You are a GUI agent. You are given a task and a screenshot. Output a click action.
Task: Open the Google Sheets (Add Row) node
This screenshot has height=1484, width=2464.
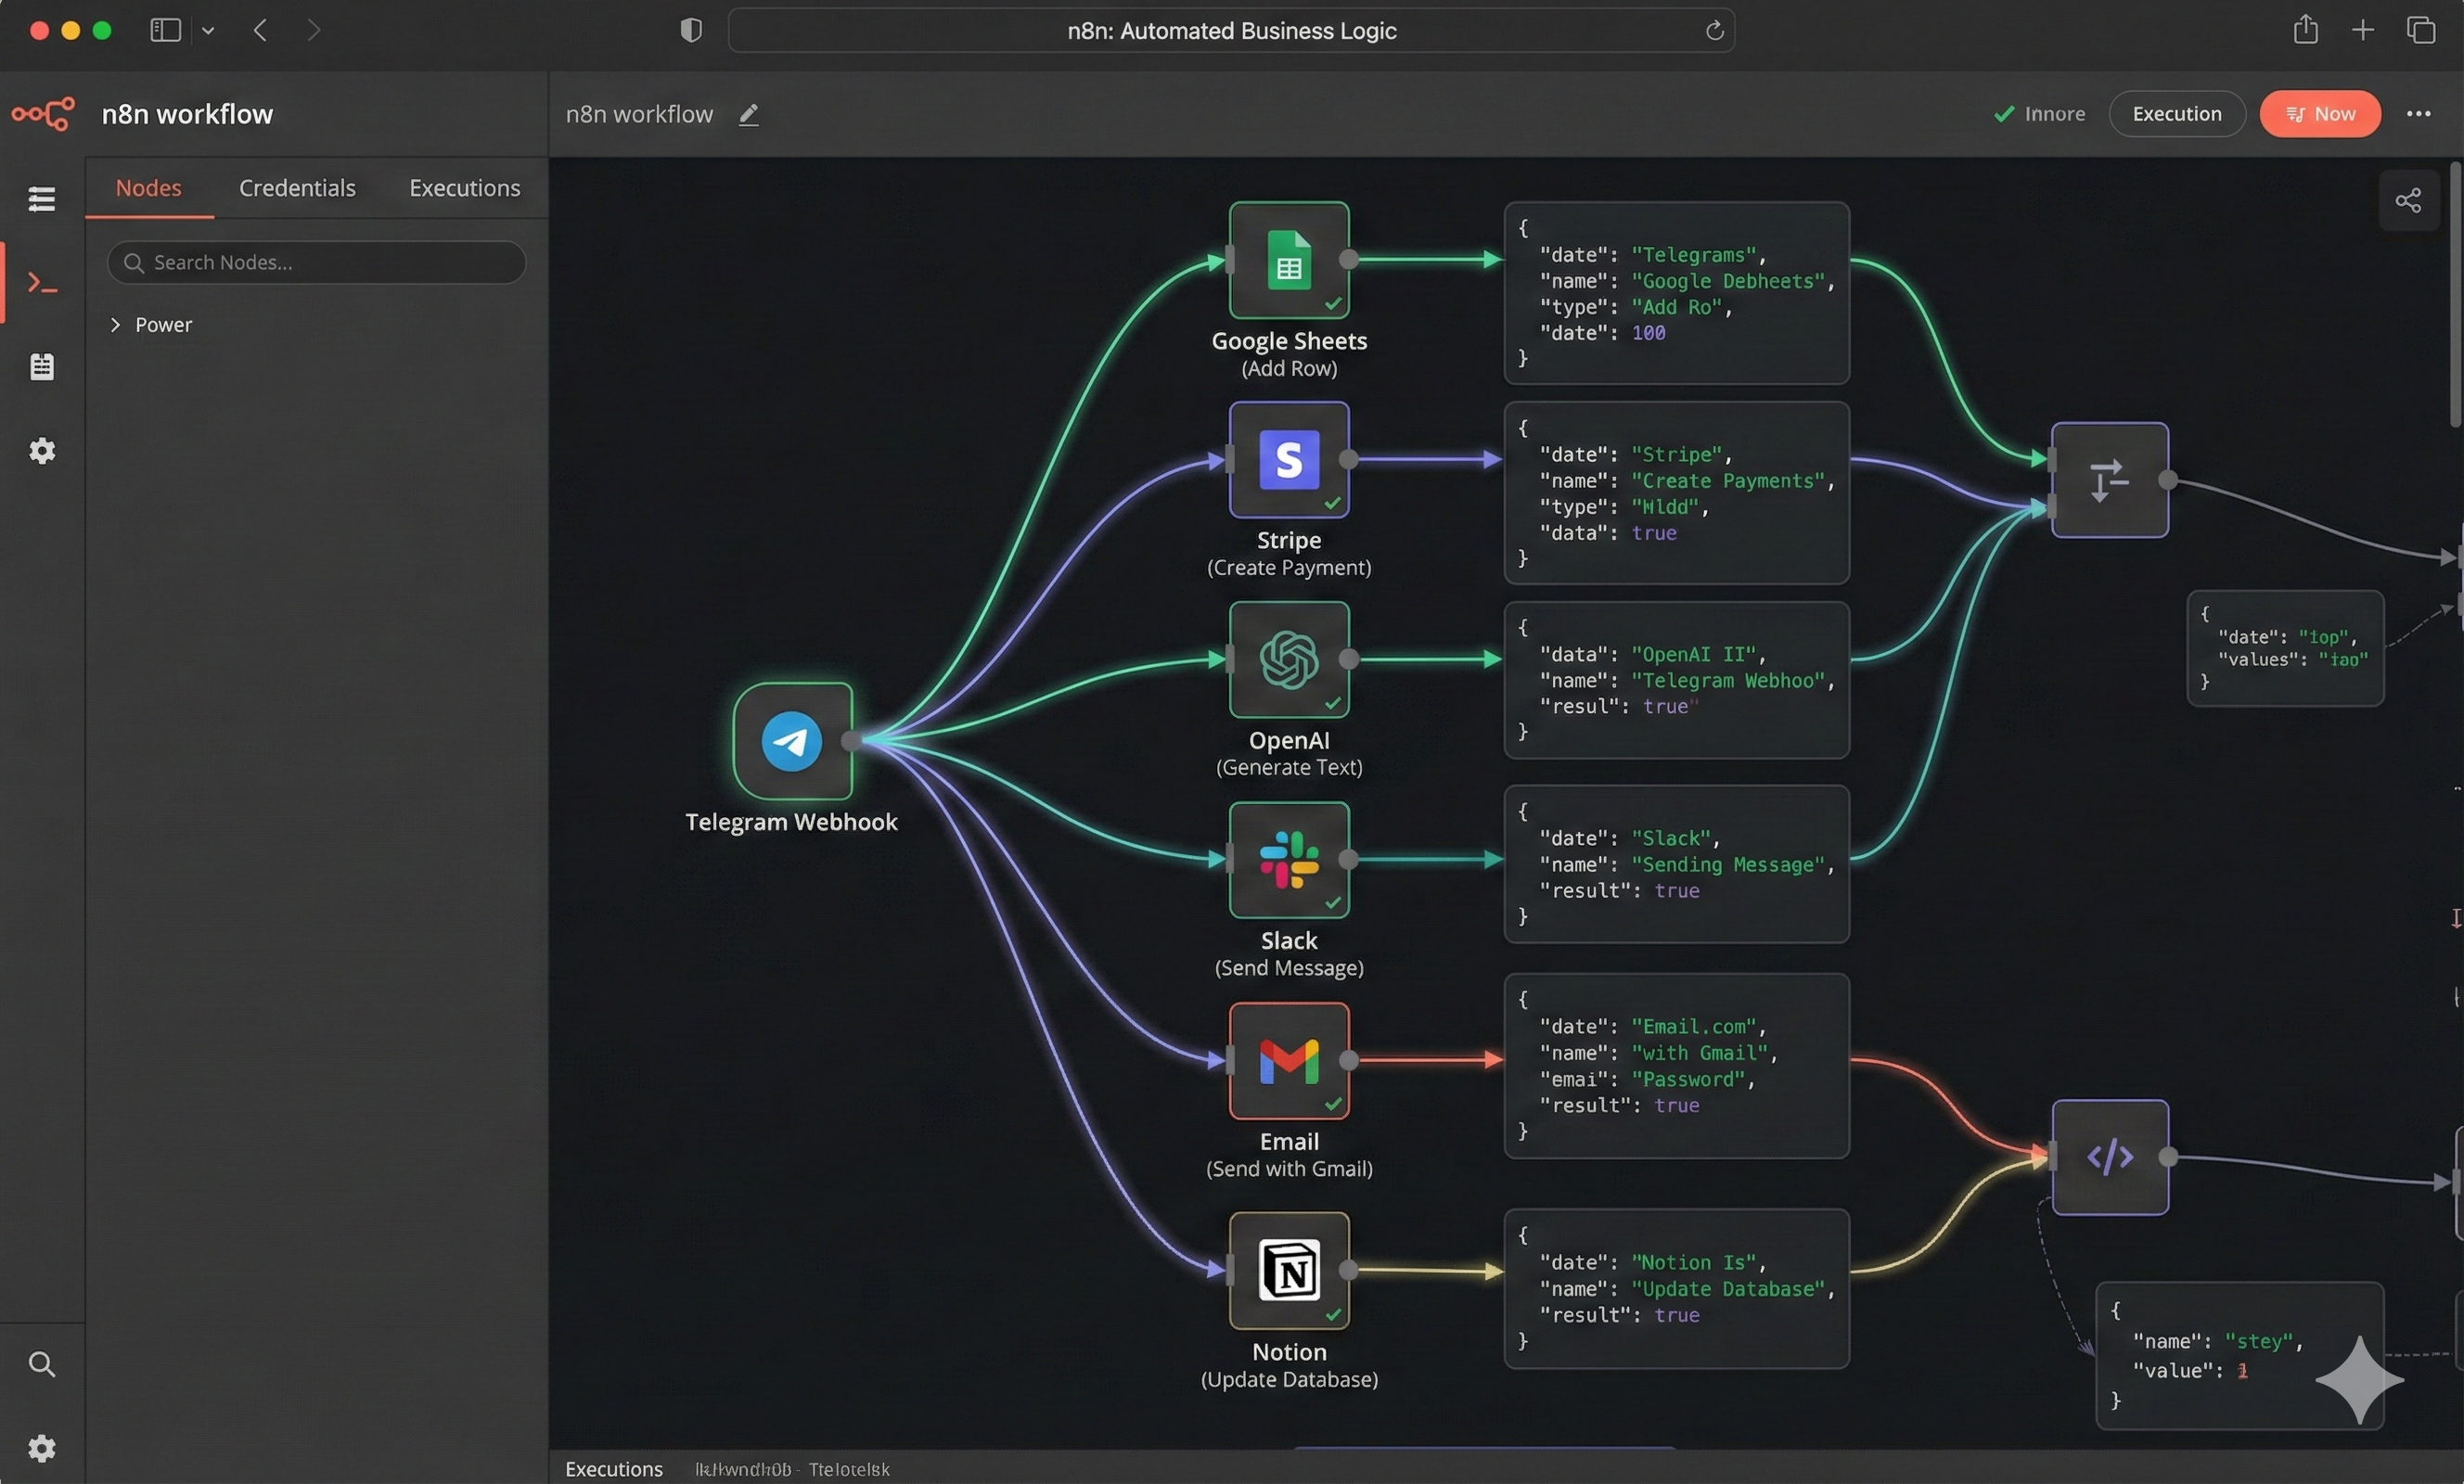1289,259
